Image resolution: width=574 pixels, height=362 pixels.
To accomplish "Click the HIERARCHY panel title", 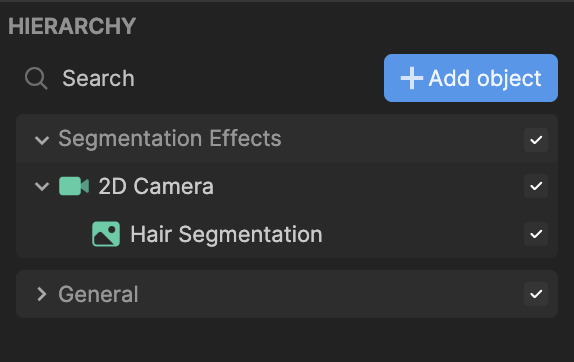I will click(x=72, y=26).
